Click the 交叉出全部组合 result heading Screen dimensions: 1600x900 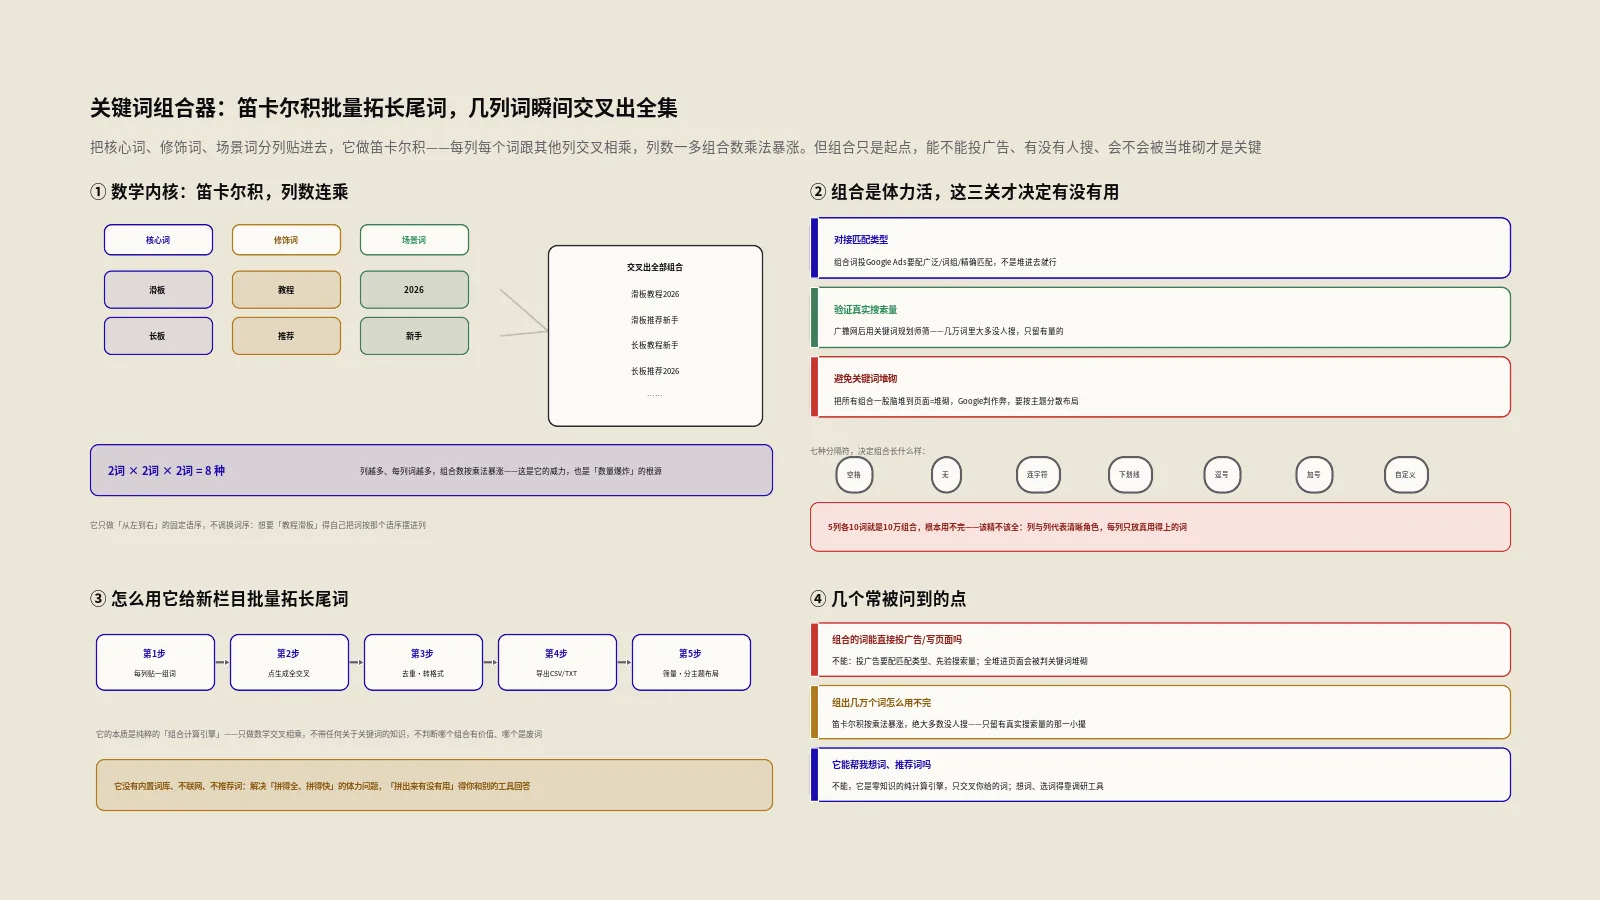click(655, 267)
